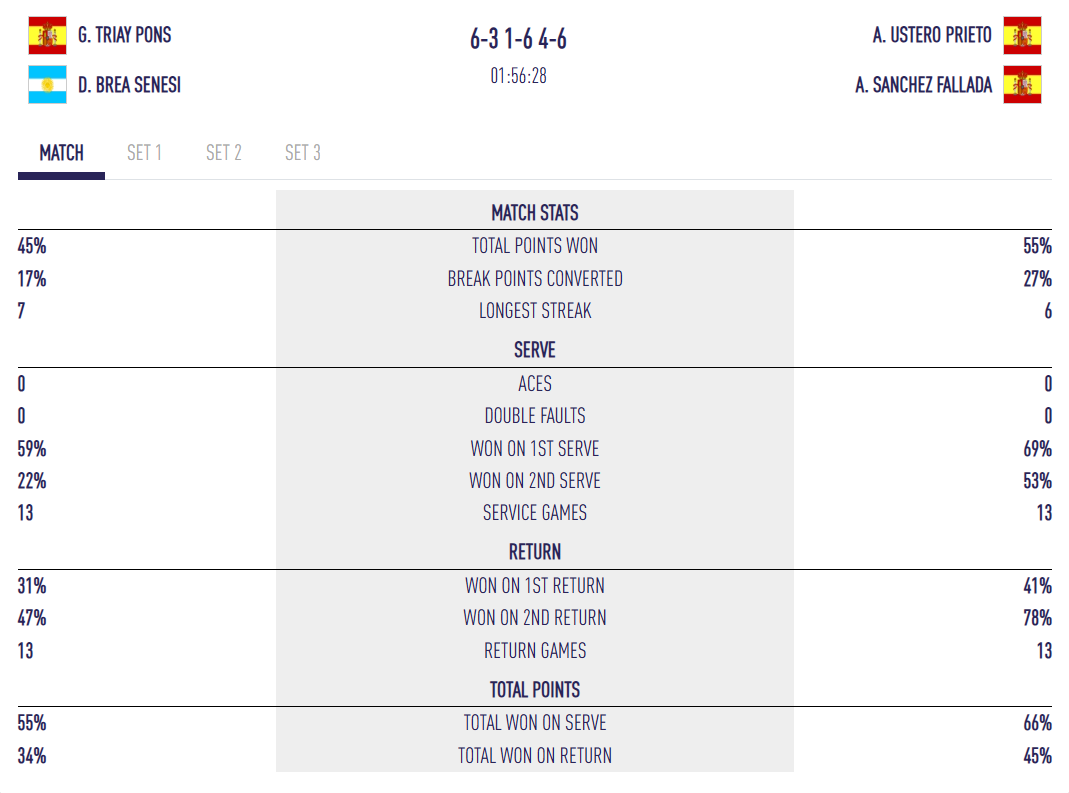Click the BREAK POINTS CONVERTED label
The image size is (1069, 793).
535,279
